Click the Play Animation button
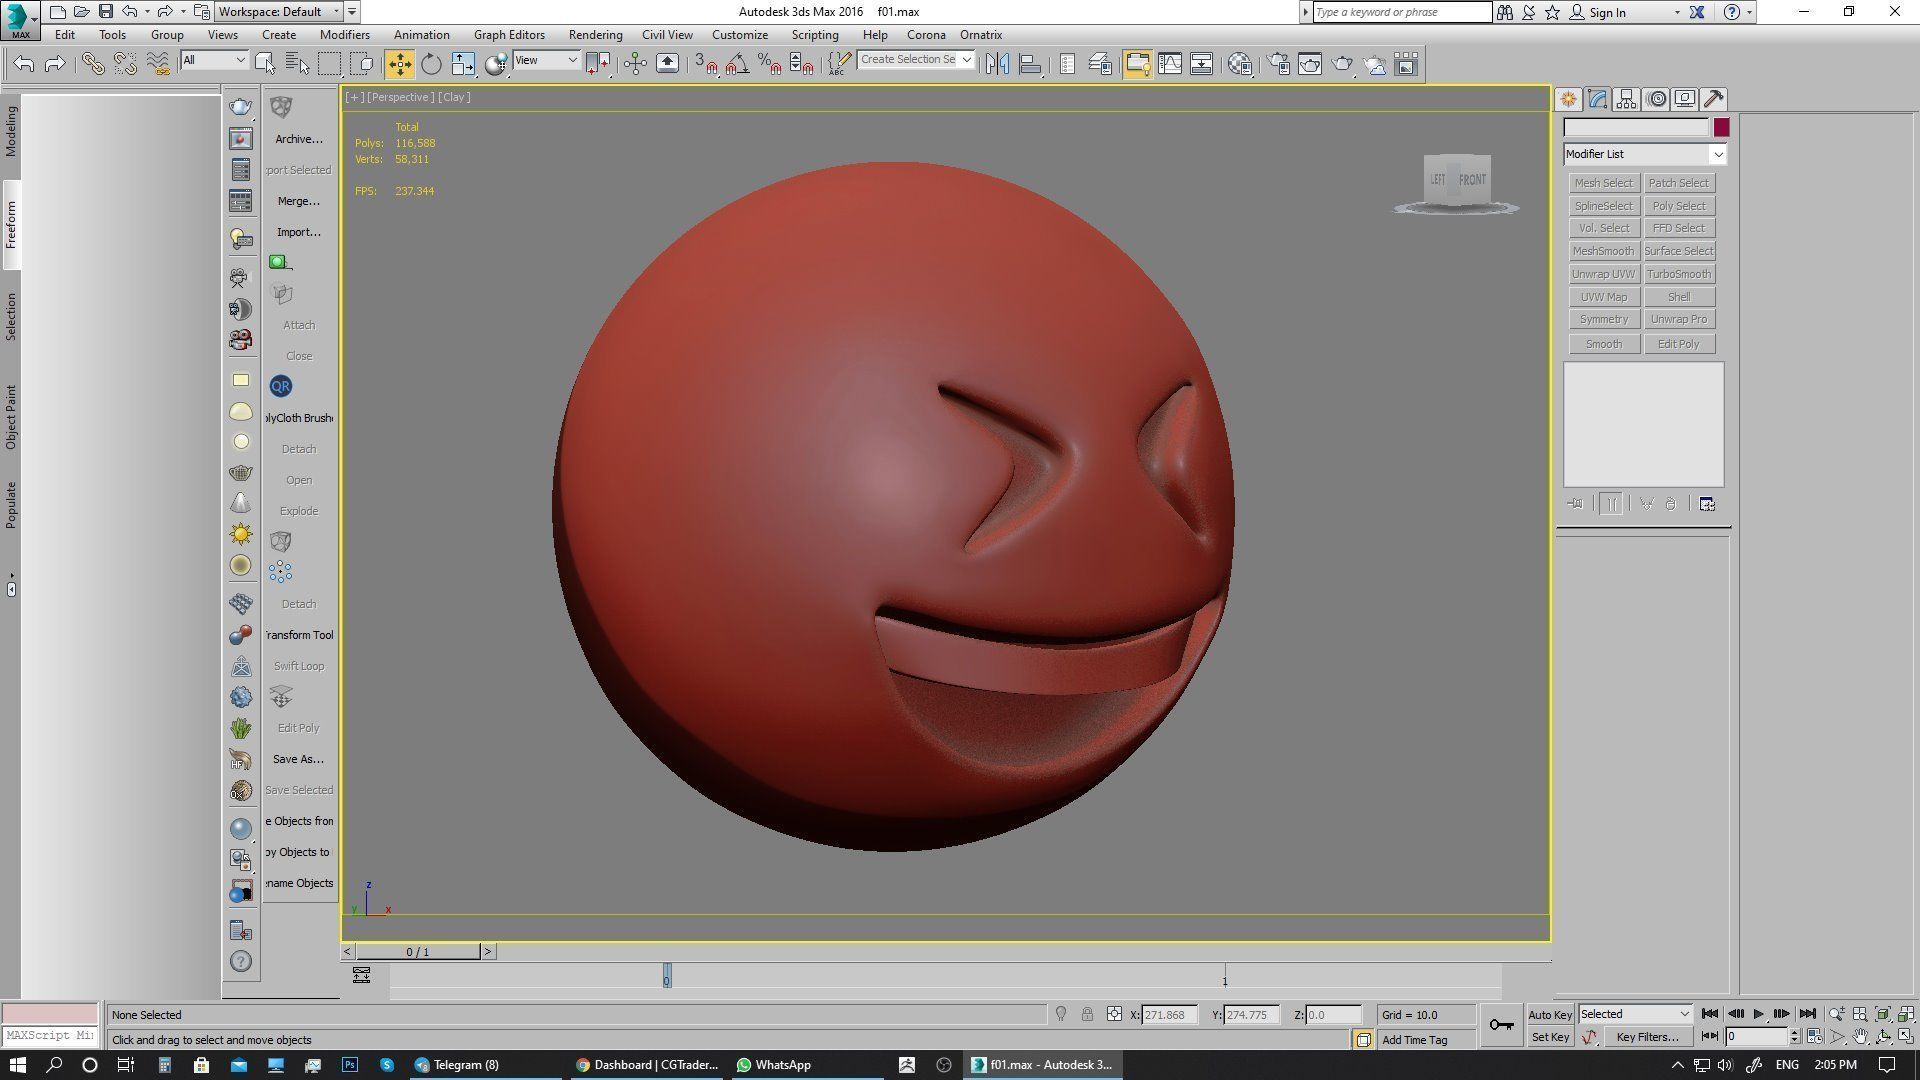 1759,1014
